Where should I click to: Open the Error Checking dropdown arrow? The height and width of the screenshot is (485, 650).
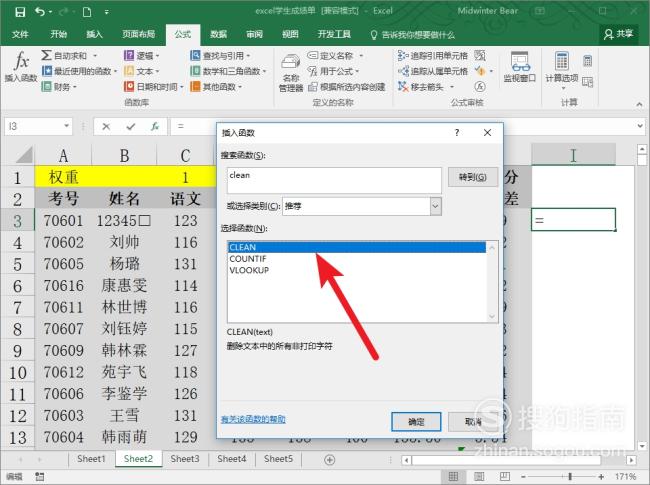coord(491,71)
